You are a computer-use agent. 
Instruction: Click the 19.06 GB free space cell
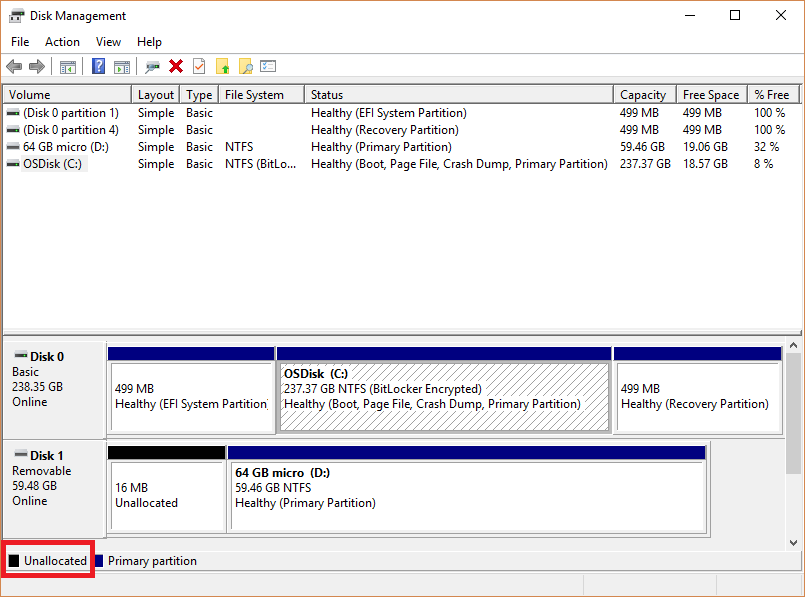(x=705, y=147)
